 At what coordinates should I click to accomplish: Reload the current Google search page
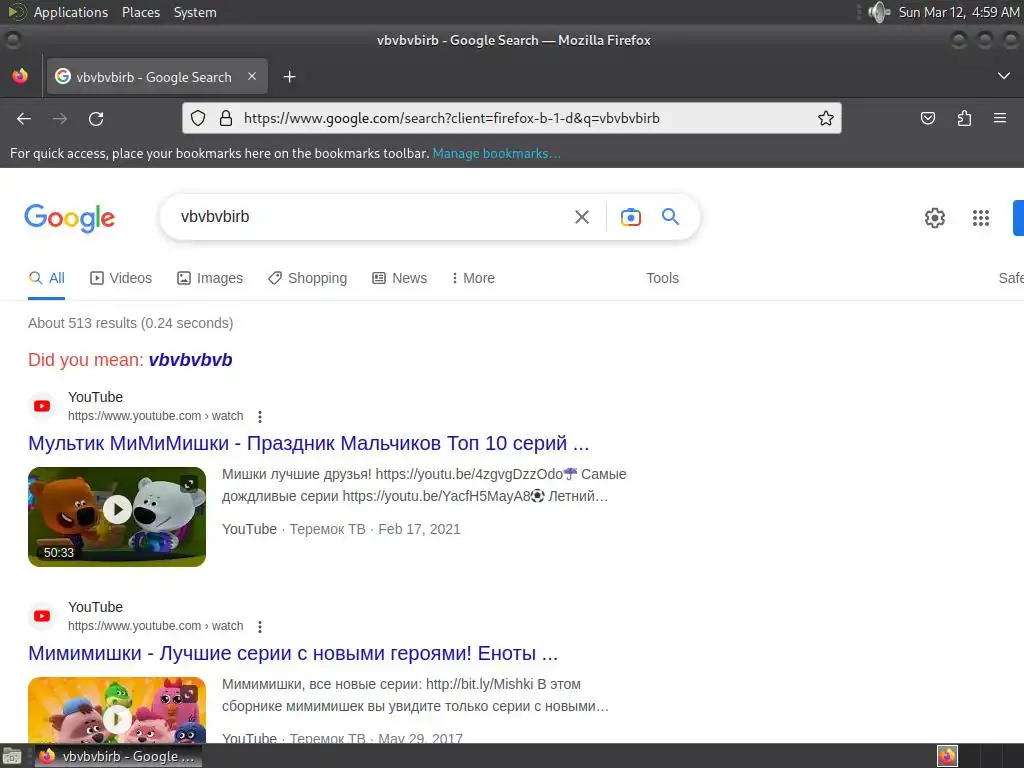pyautogui.click(x=96, y=118)
